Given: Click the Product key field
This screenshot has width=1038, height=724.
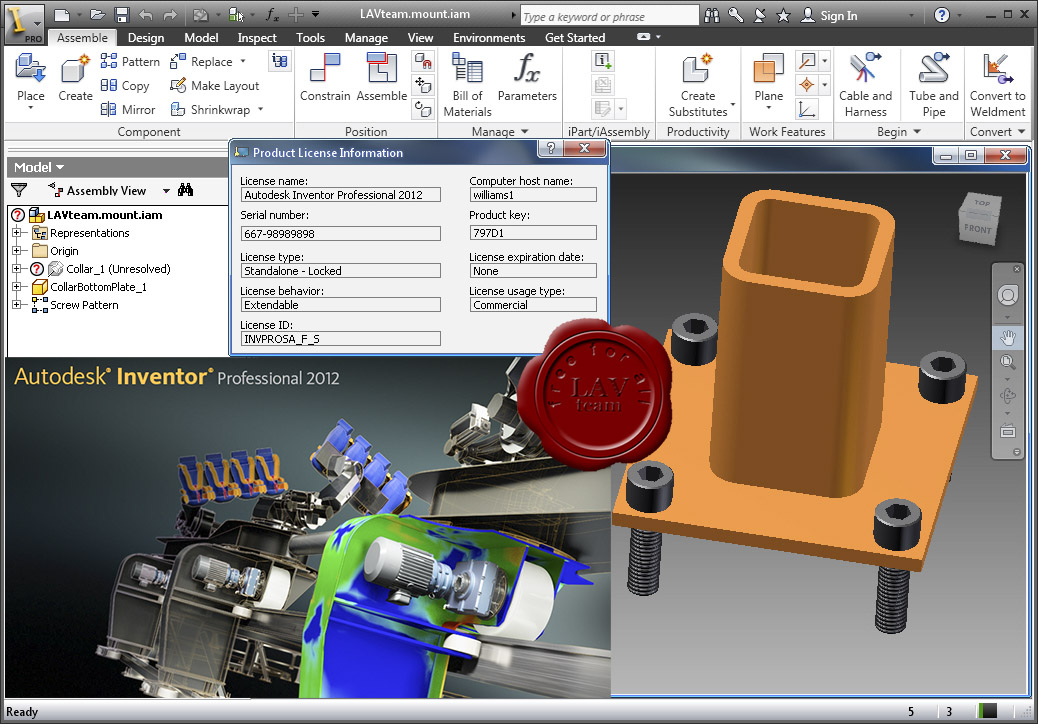Looking at the screenshot, I should (x=533, y=233).
